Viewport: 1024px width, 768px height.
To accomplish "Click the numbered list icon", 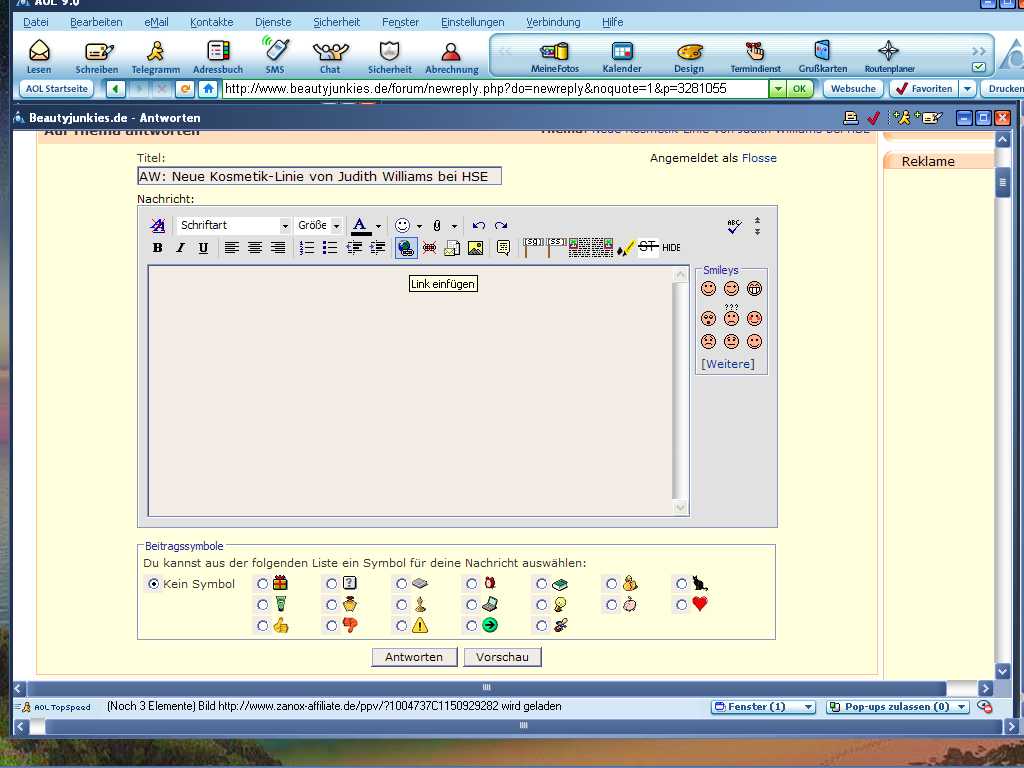I will 307,248.
